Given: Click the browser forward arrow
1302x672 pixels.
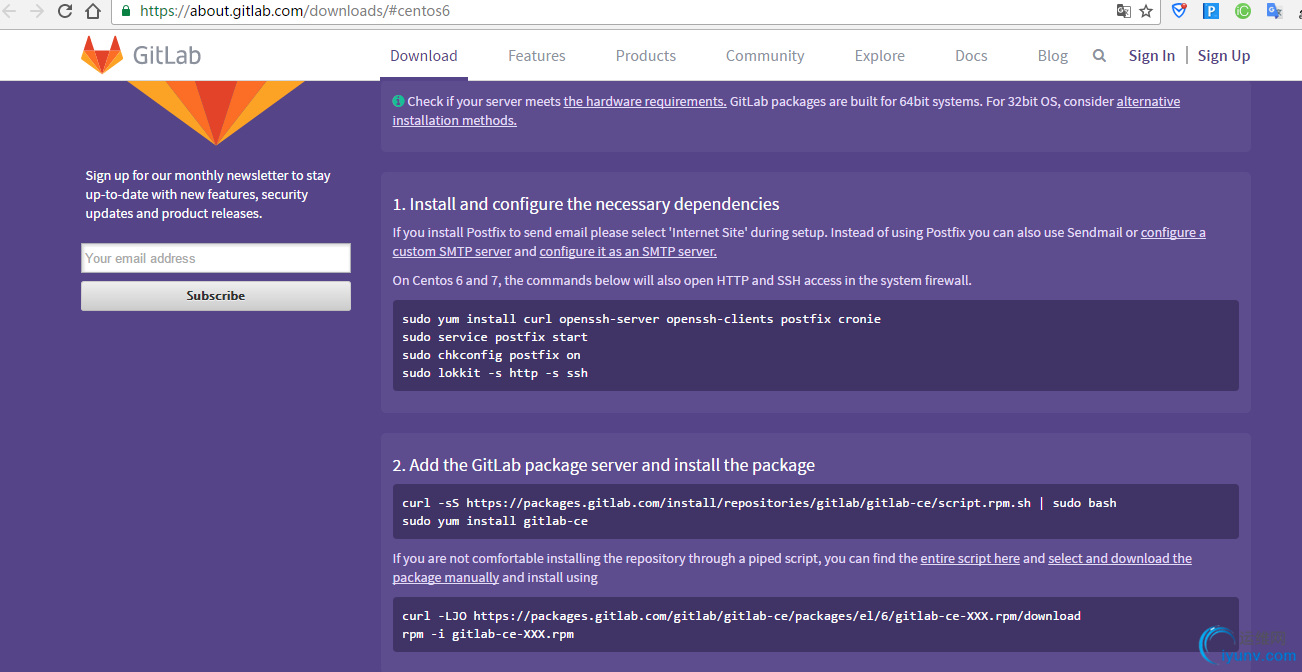Looking at the screenshot, I should click(37, 12).
